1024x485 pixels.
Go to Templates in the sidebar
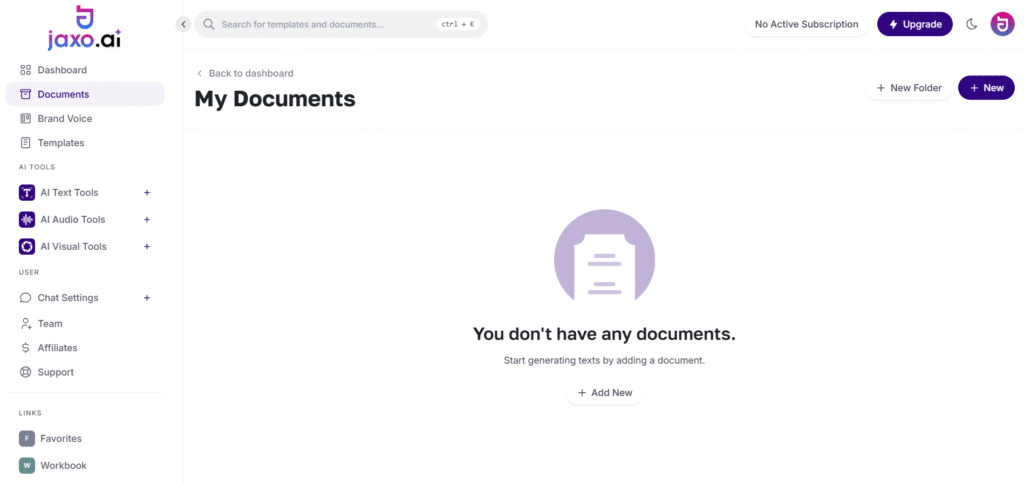click(85, 142)
